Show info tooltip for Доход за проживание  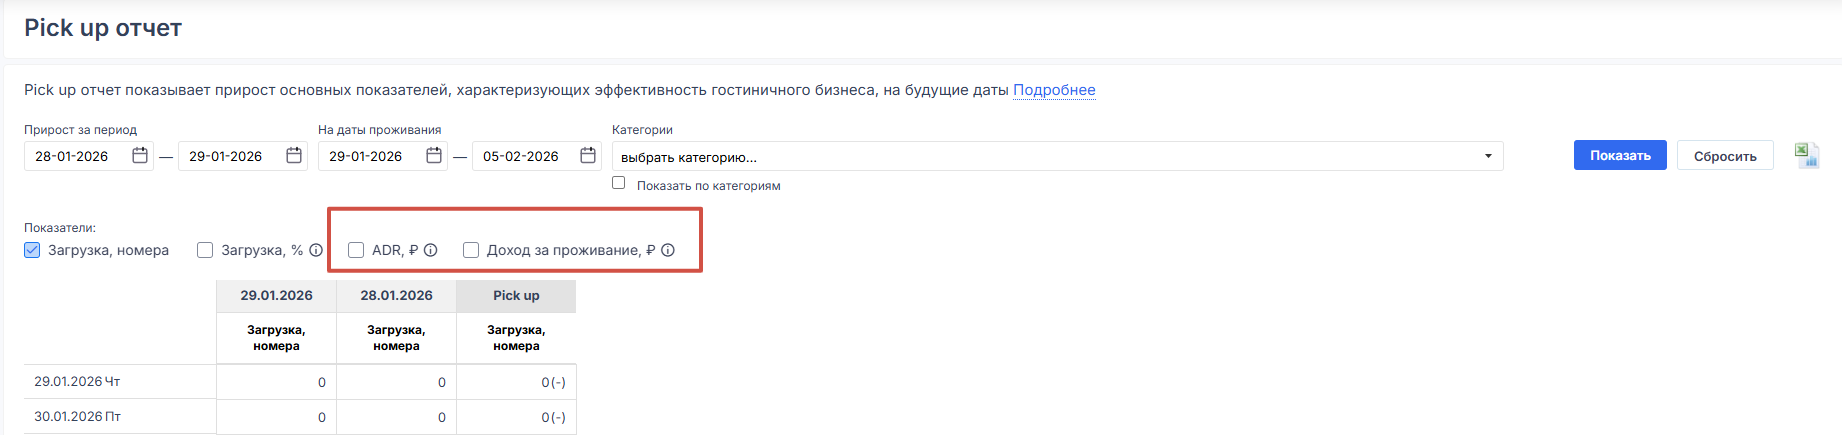[668, 250]
